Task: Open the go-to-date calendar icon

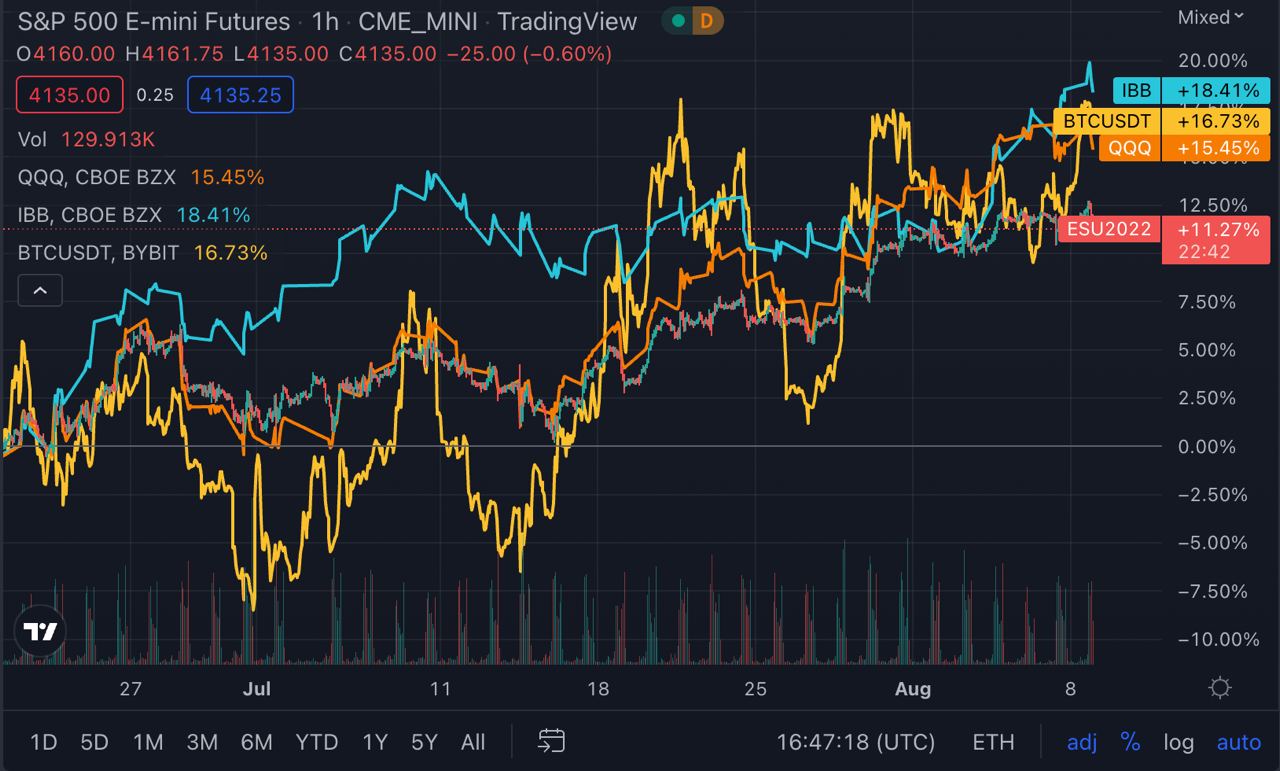Action: click(x=551, y=741)
